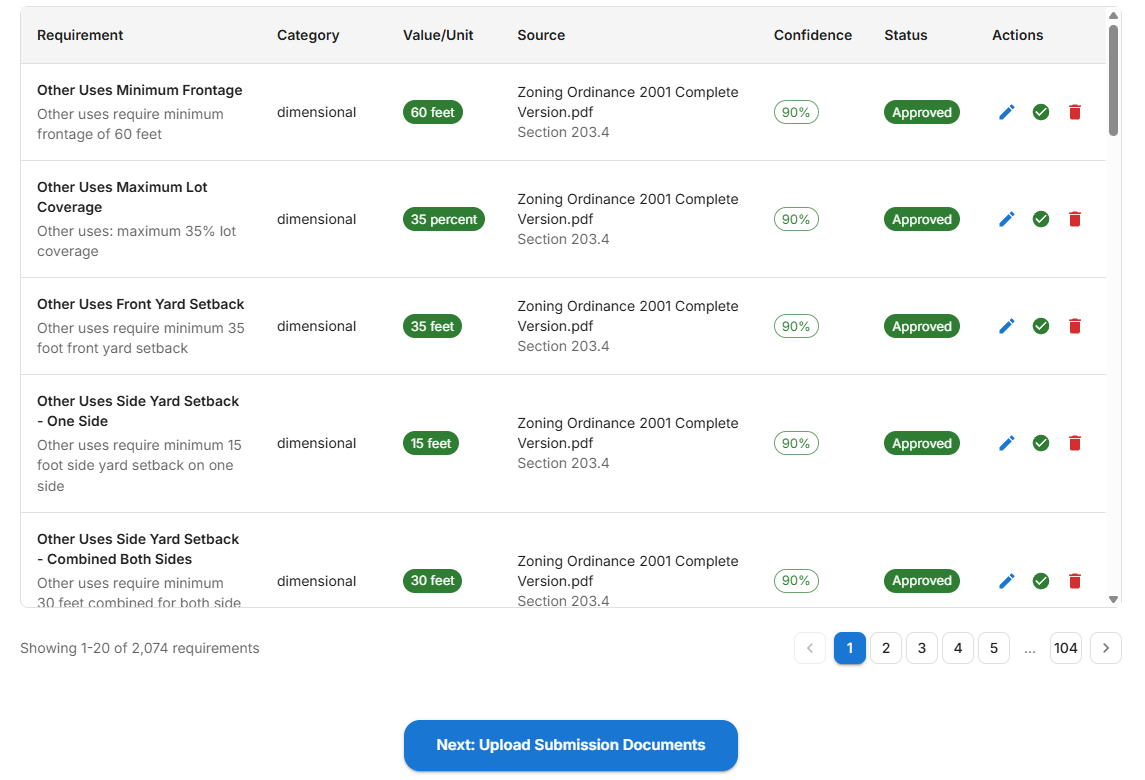The width and height of the screenshot is (1145, 780).
Task: Delete the Side Yard Setback One Side row
Action: 1075,443
